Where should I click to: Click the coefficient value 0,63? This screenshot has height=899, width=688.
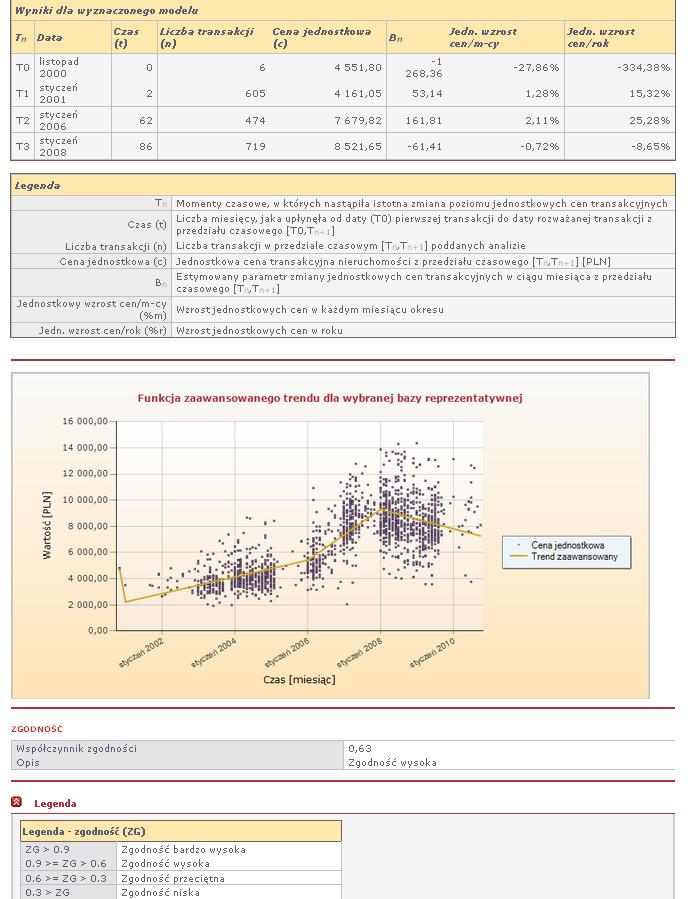[360, 748]
